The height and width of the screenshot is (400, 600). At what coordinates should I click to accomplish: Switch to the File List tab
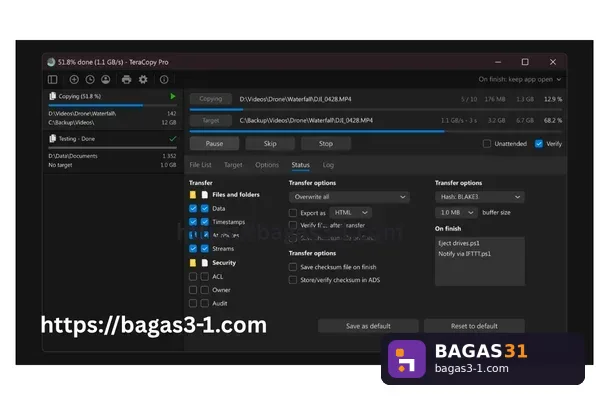(x=200, y=165)
